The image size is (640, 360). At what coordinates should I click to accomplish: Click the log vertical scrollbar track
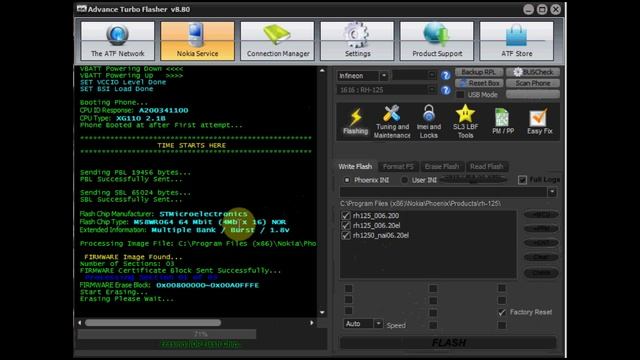(x=322, y=192)
